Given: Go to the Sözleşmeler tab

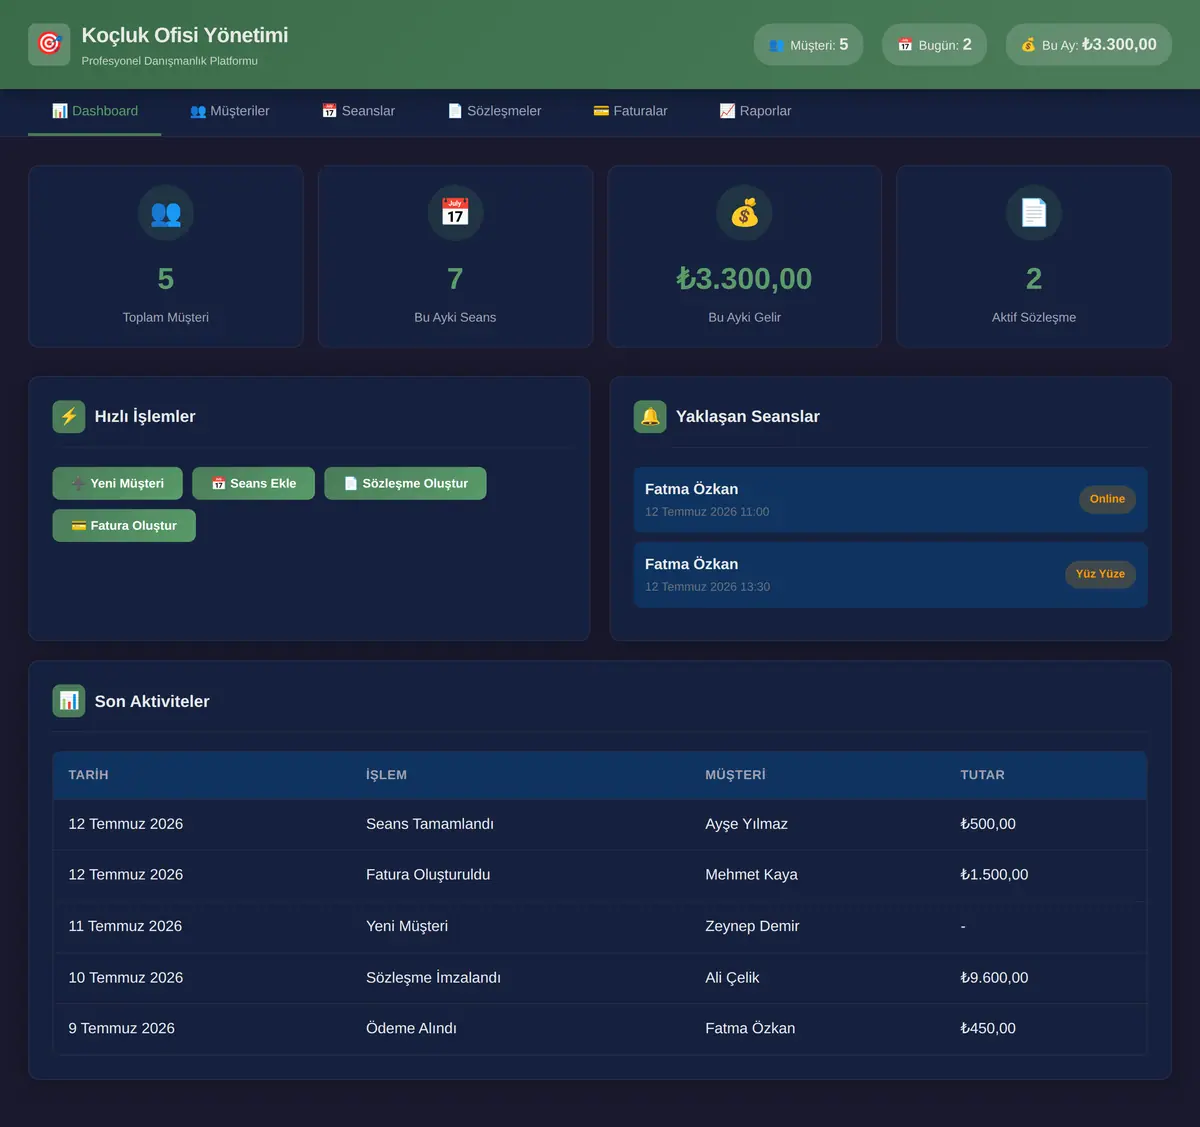Looking at the screenshot, I should pyautogui.click(x=494, y=111).
